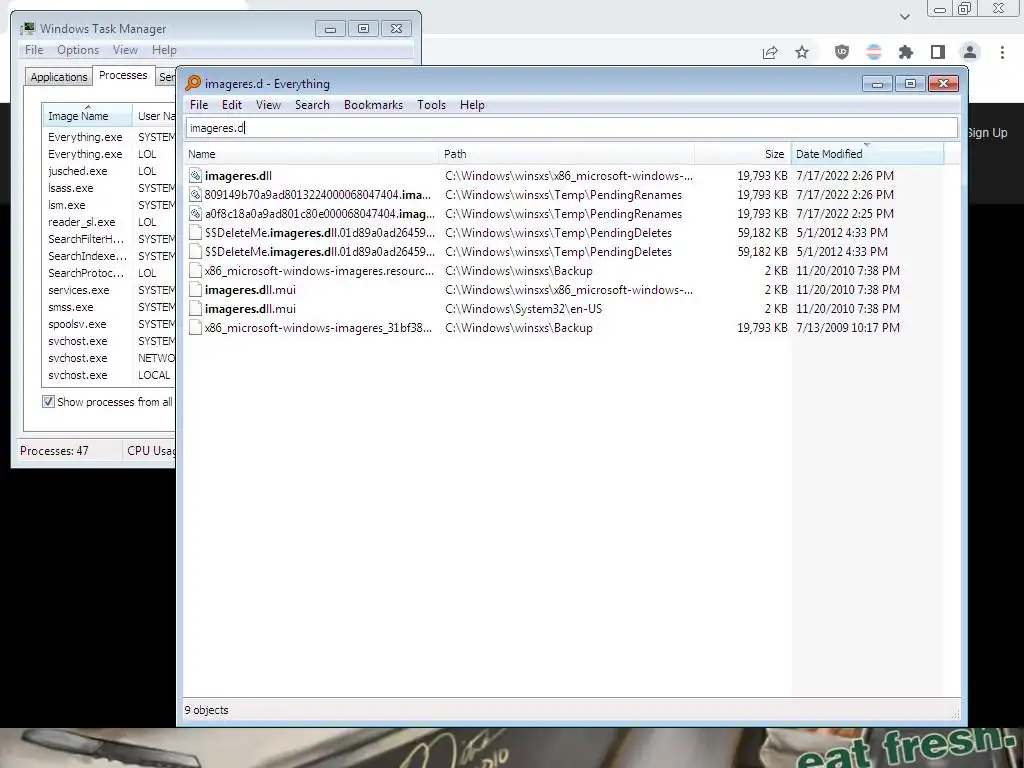Open the File menu in Everything
The height and width of the screenshot is (768, 1024).
pos(199,105)
